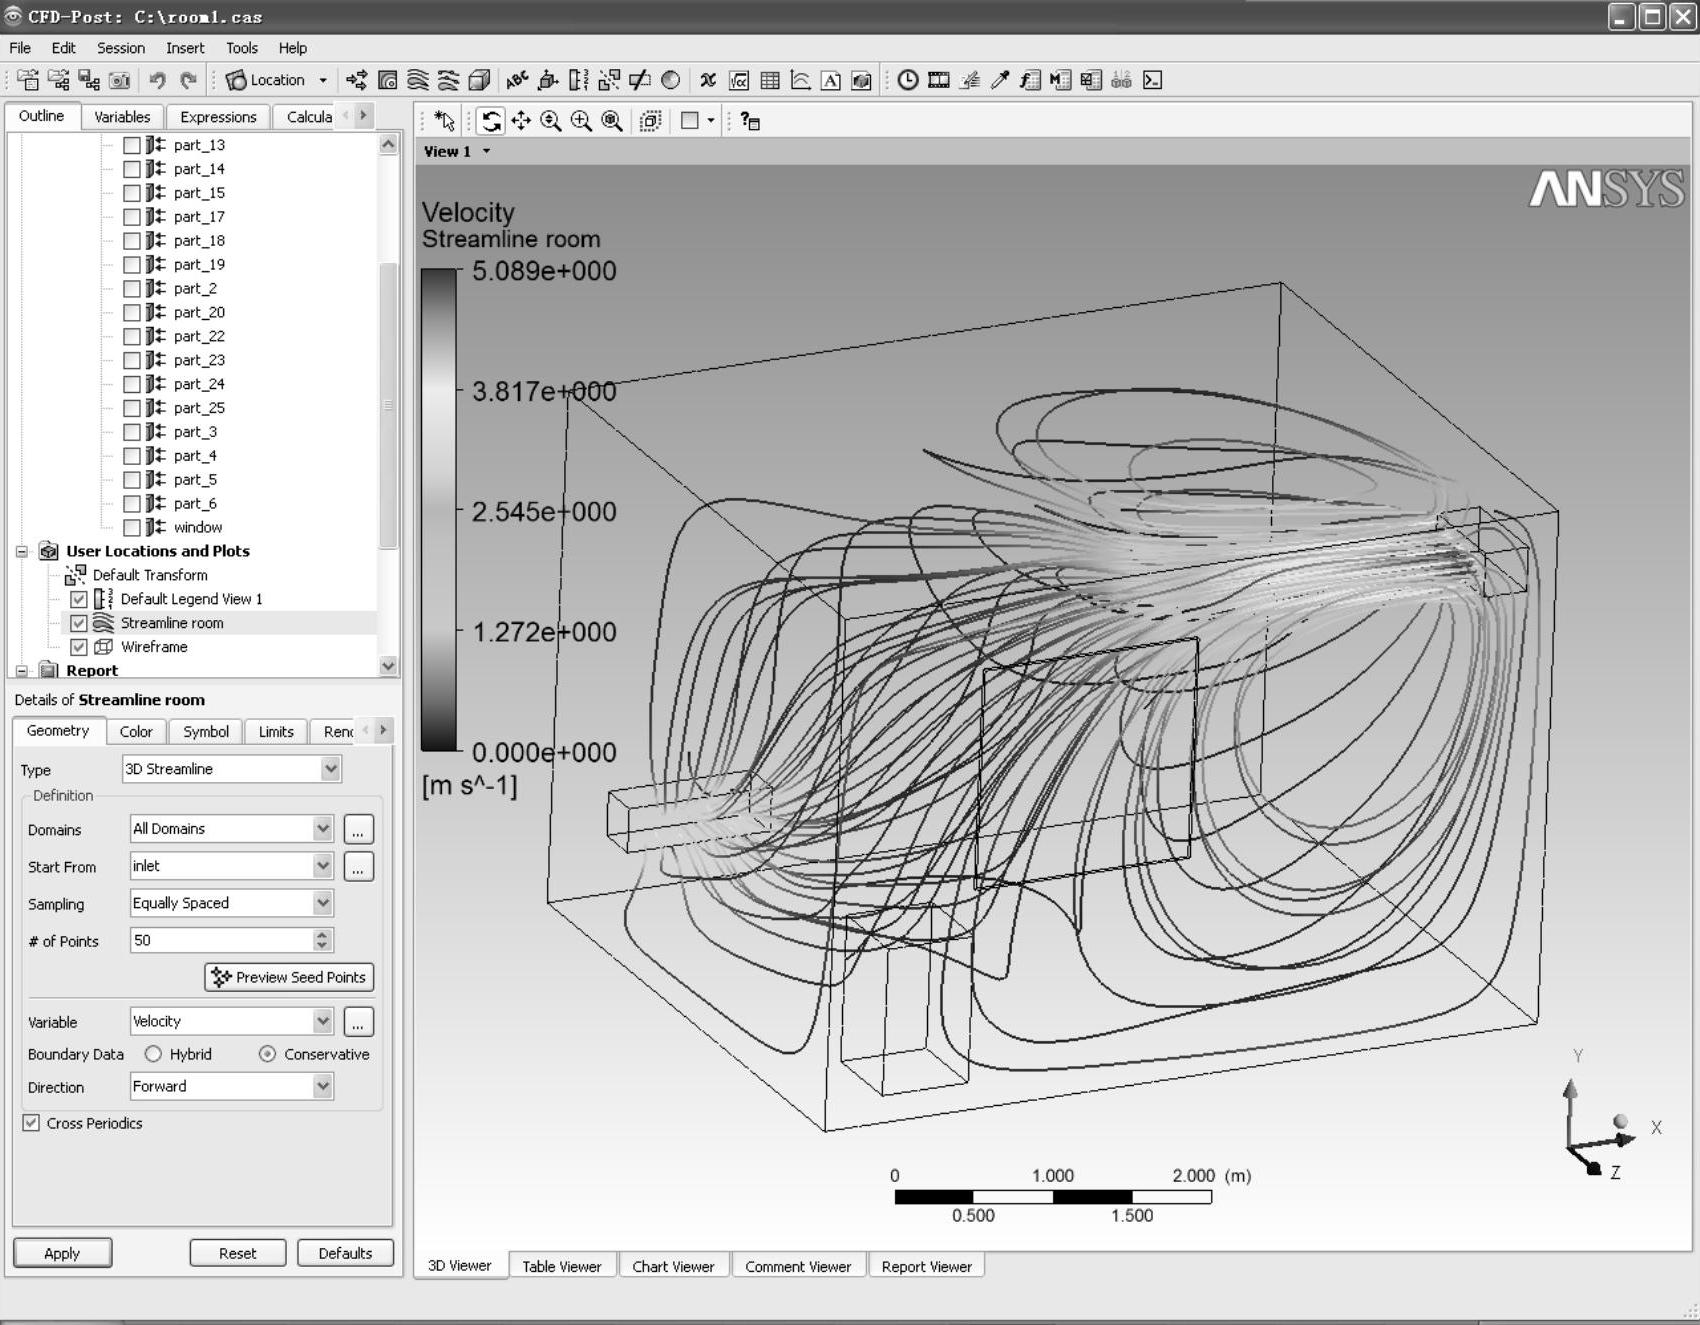
Task: Uncheck the Wireframe visibility checkbox
Action: (x=79, y=647)
